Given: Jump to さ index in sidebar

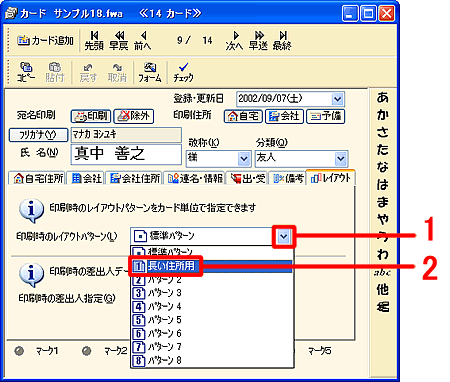Looking at the screenshot, I should pyautogui.click(x=382, y=132).
